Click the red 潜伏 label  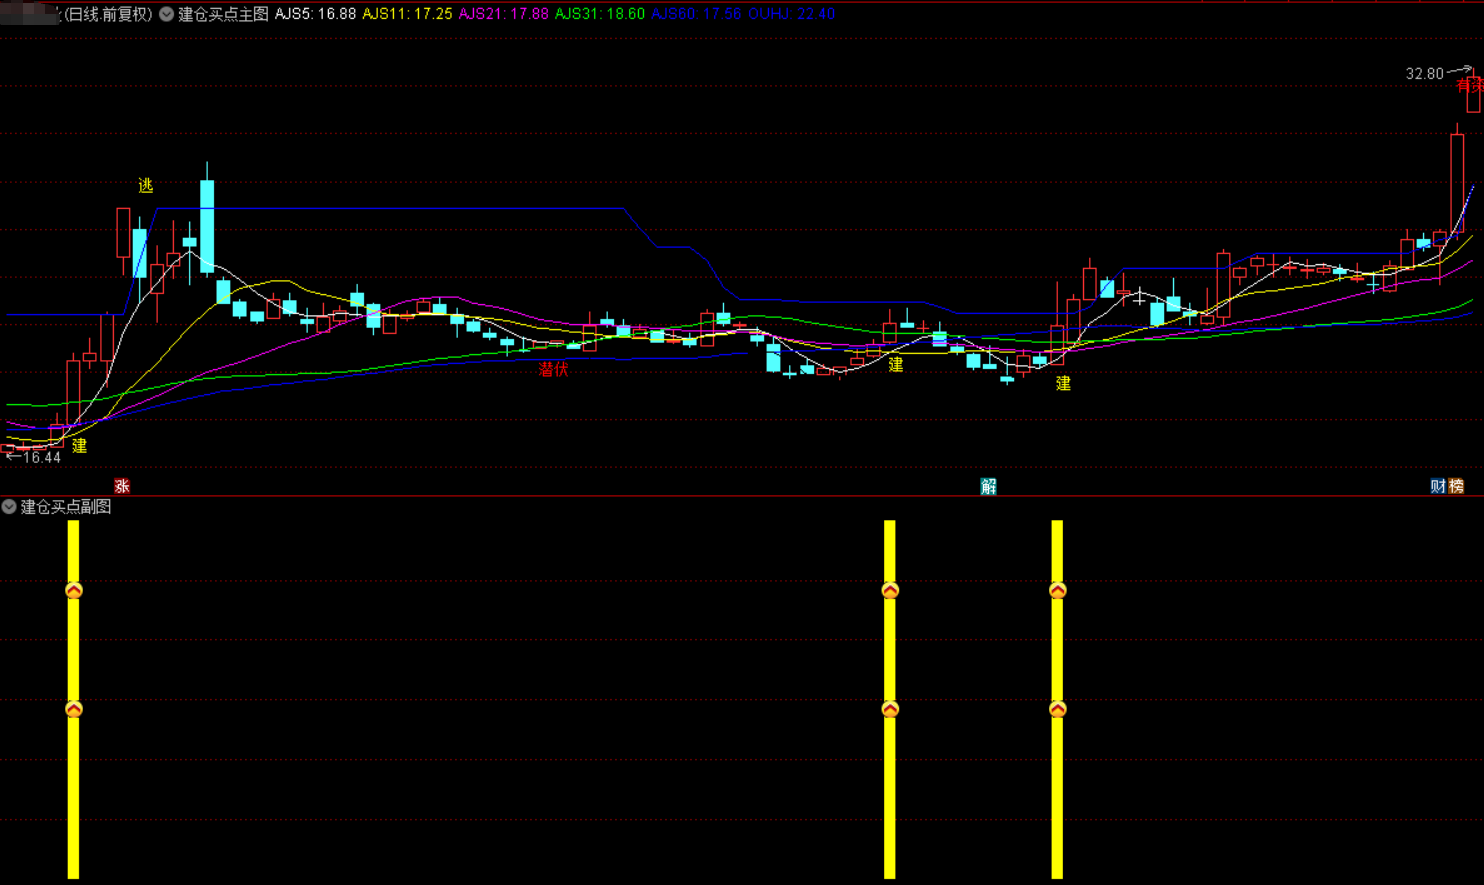tap(553, 369)
